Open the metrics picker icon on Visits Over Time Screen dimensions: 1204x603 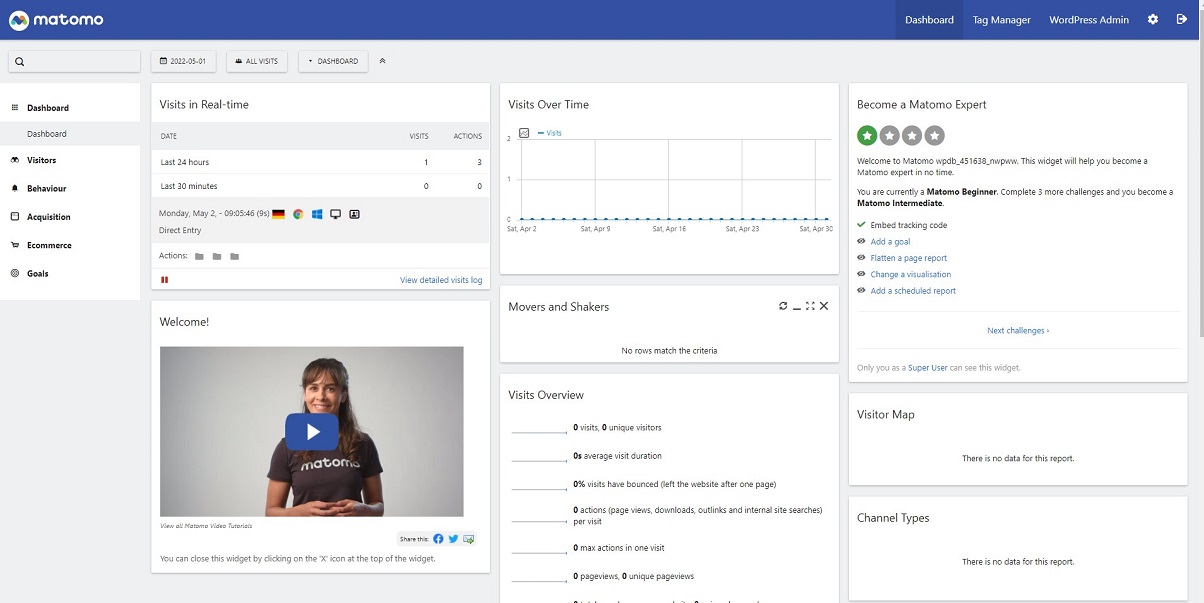[x=524, y=133]
